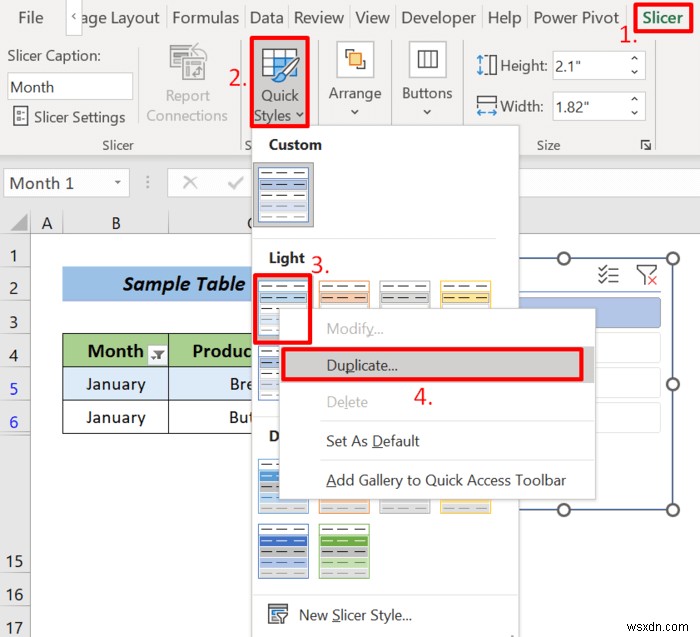Select row 5 header
Viewport: 700px width, 637px height.
[x=14, y=388]
